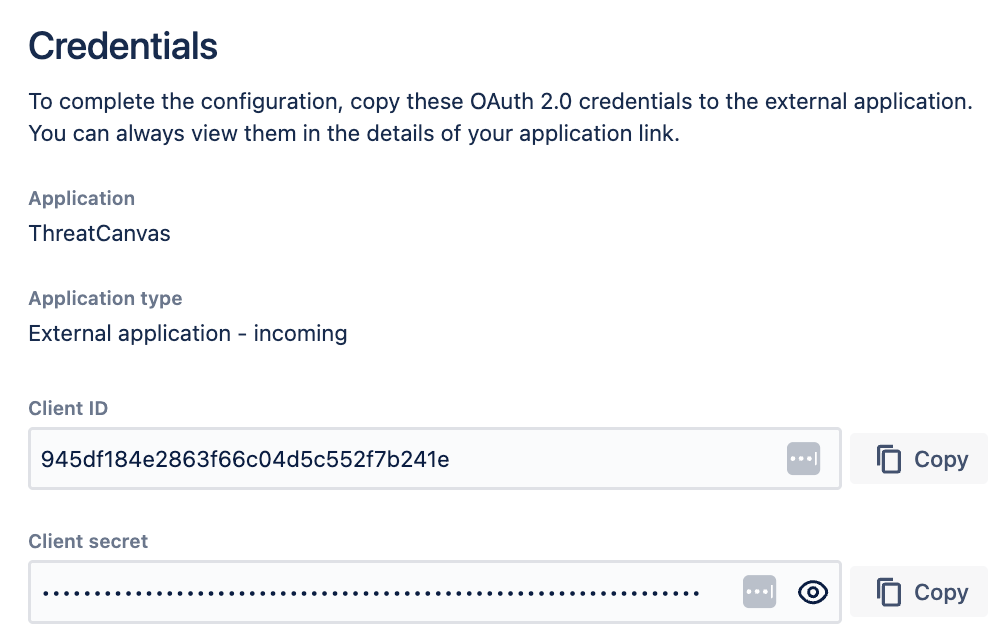Click password manager icon in Client ID field
This screenshot has height=644, width=999.
(x=803, y=459)
